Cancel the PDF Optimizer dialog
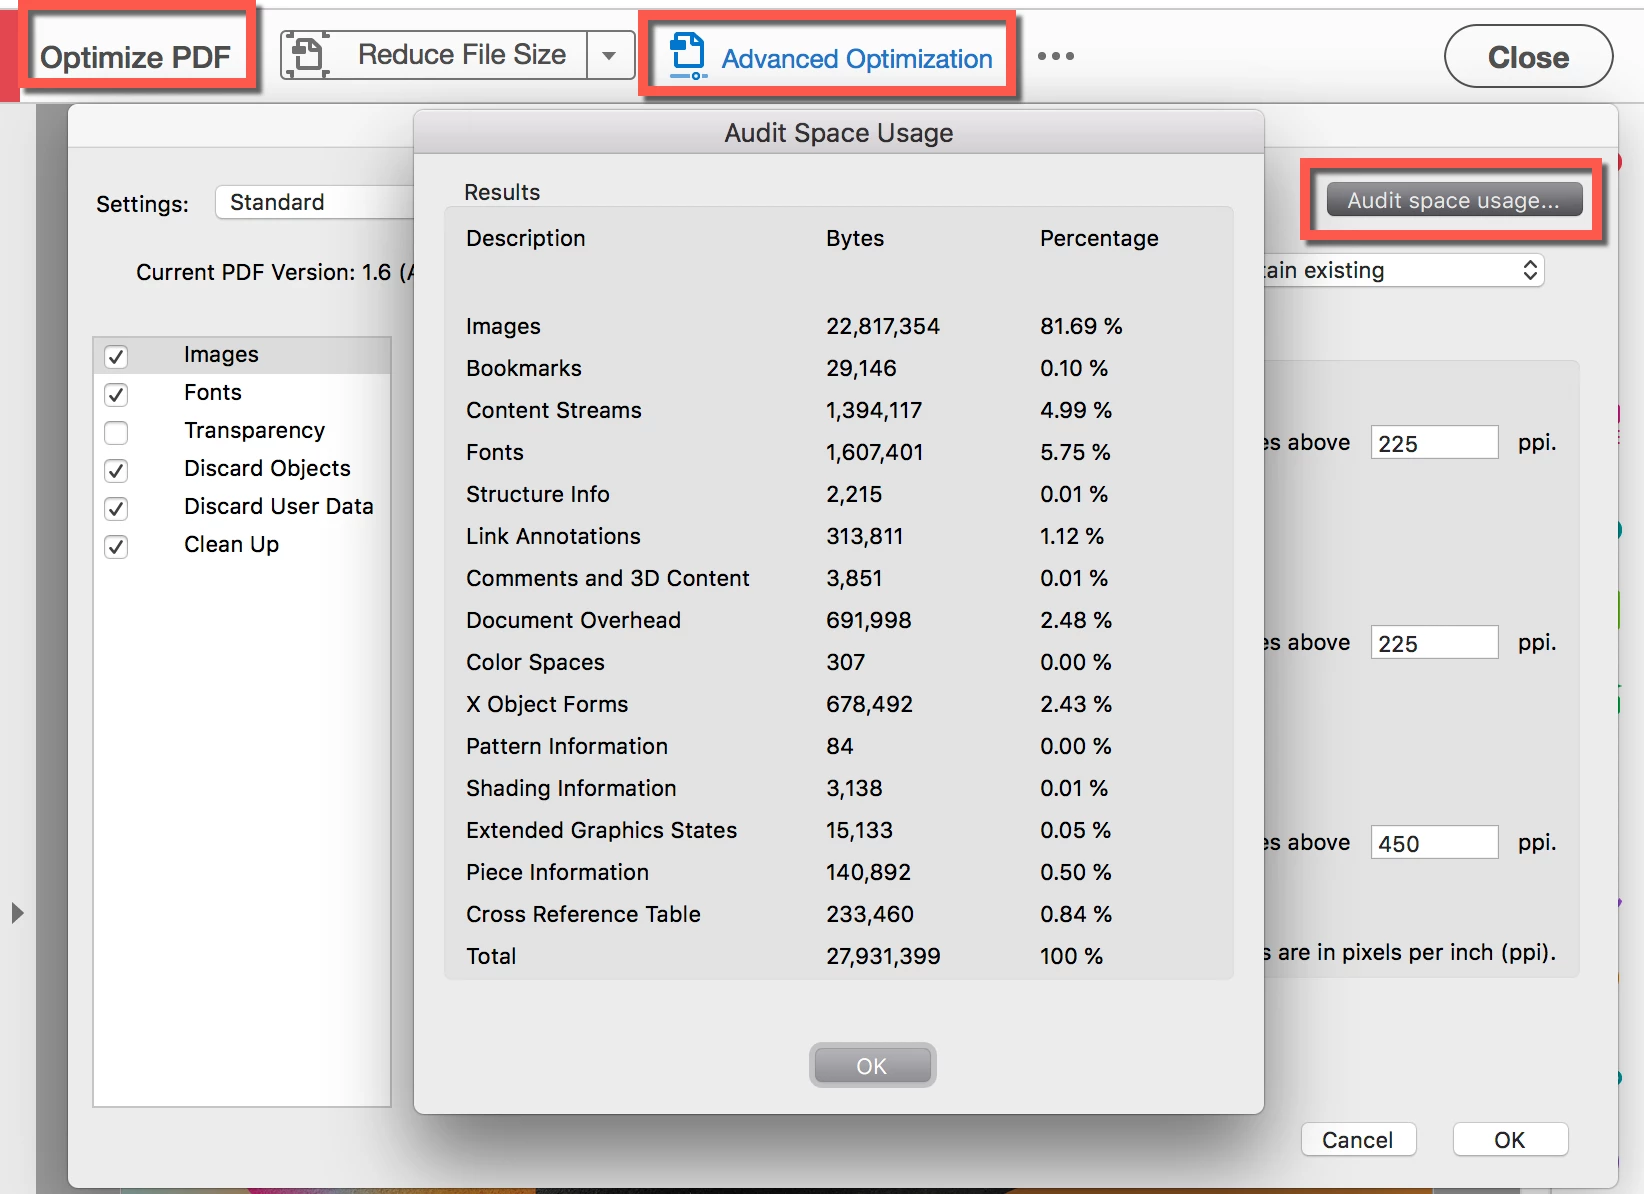1644x1194 pixels. coord(1358,1140)
